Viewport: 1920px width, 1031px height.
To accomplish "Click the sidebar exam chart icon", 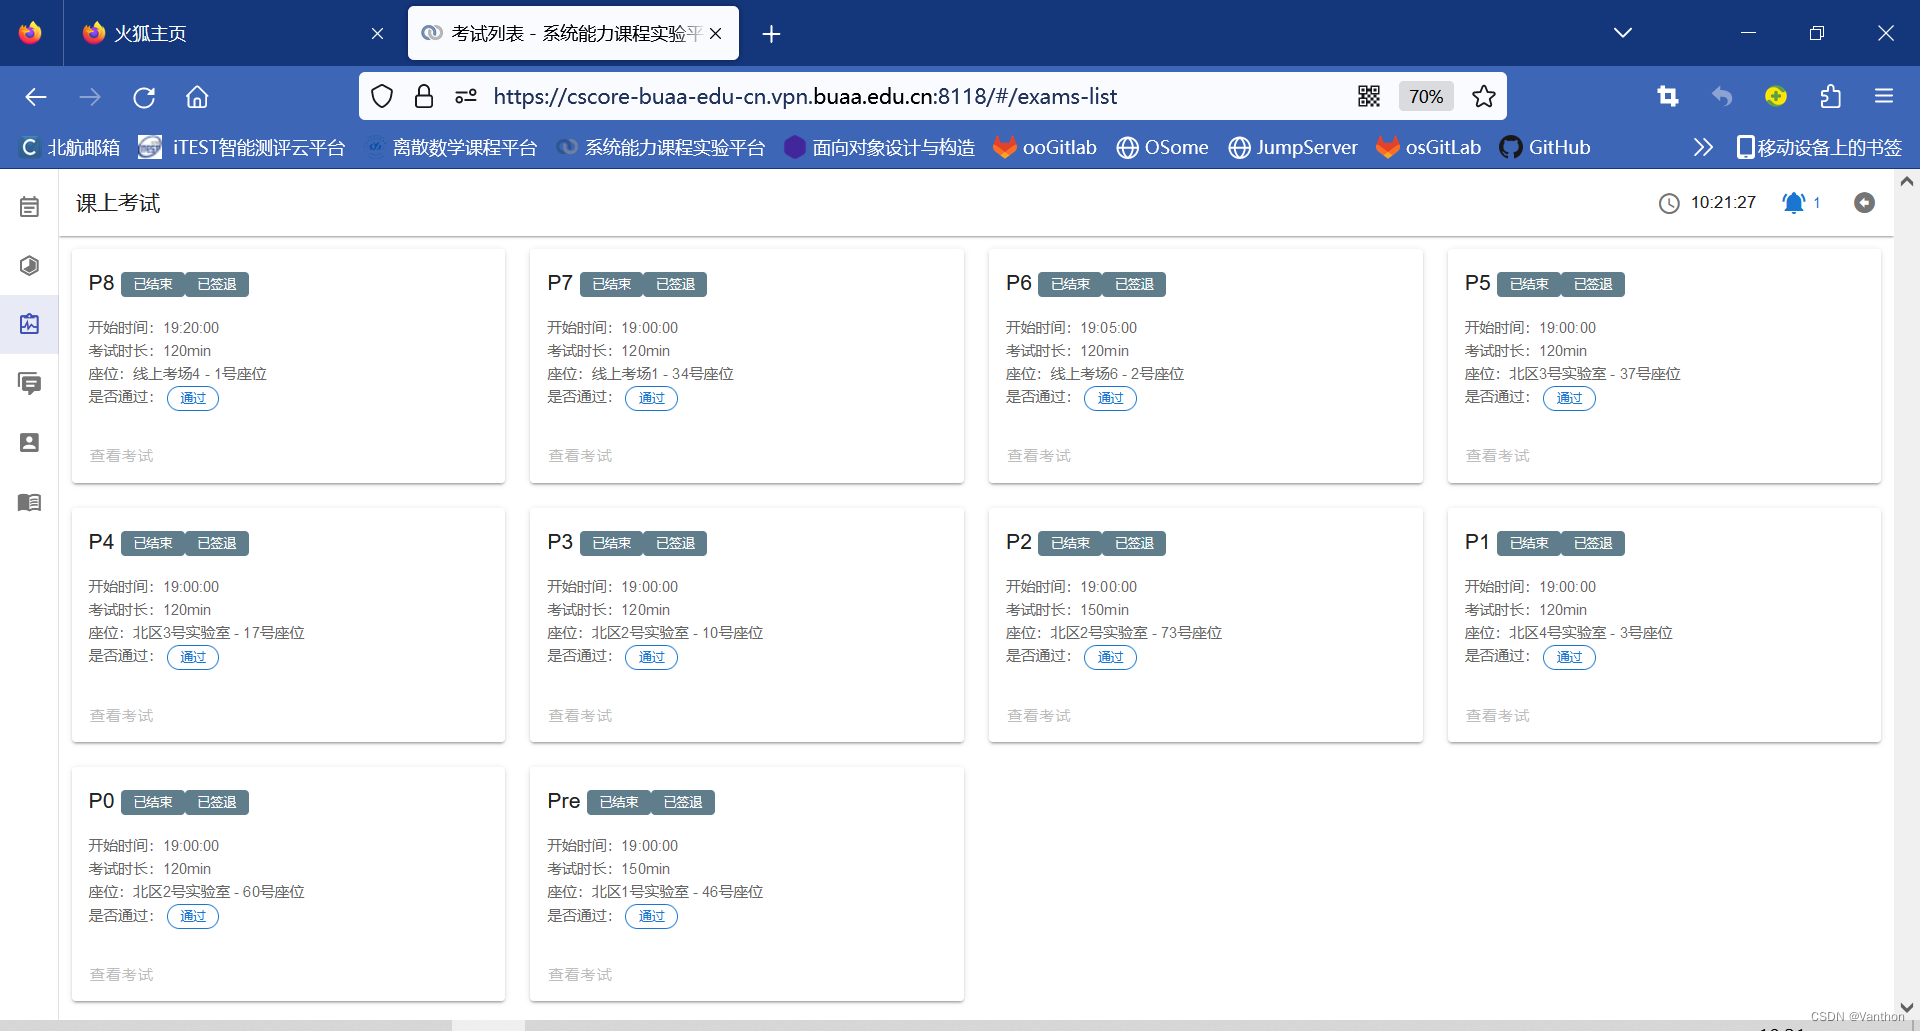I will [x=29, y=324].
